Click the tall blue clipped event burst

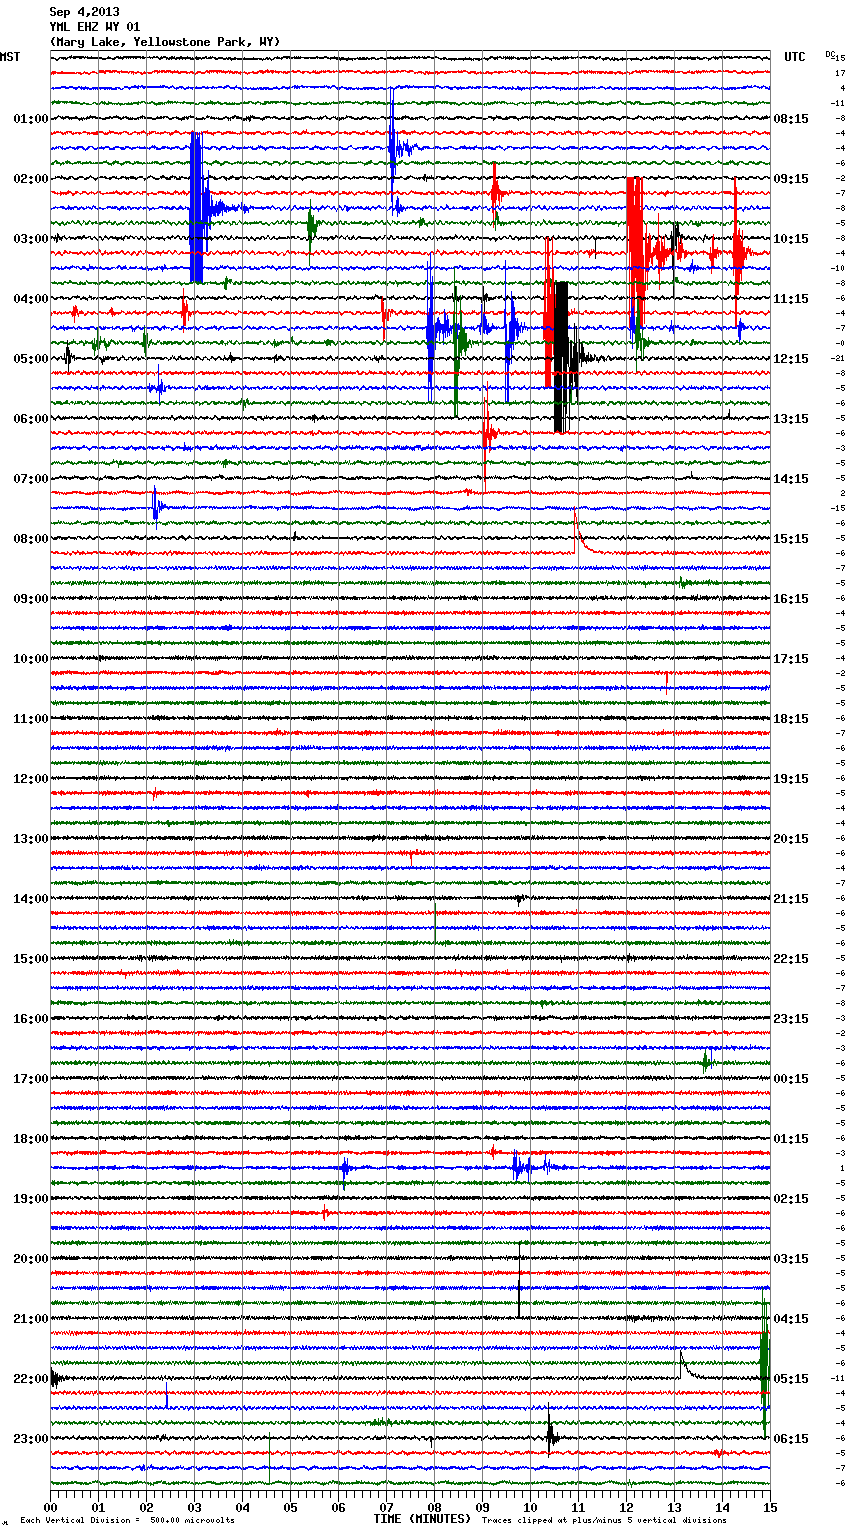(196, 208)
